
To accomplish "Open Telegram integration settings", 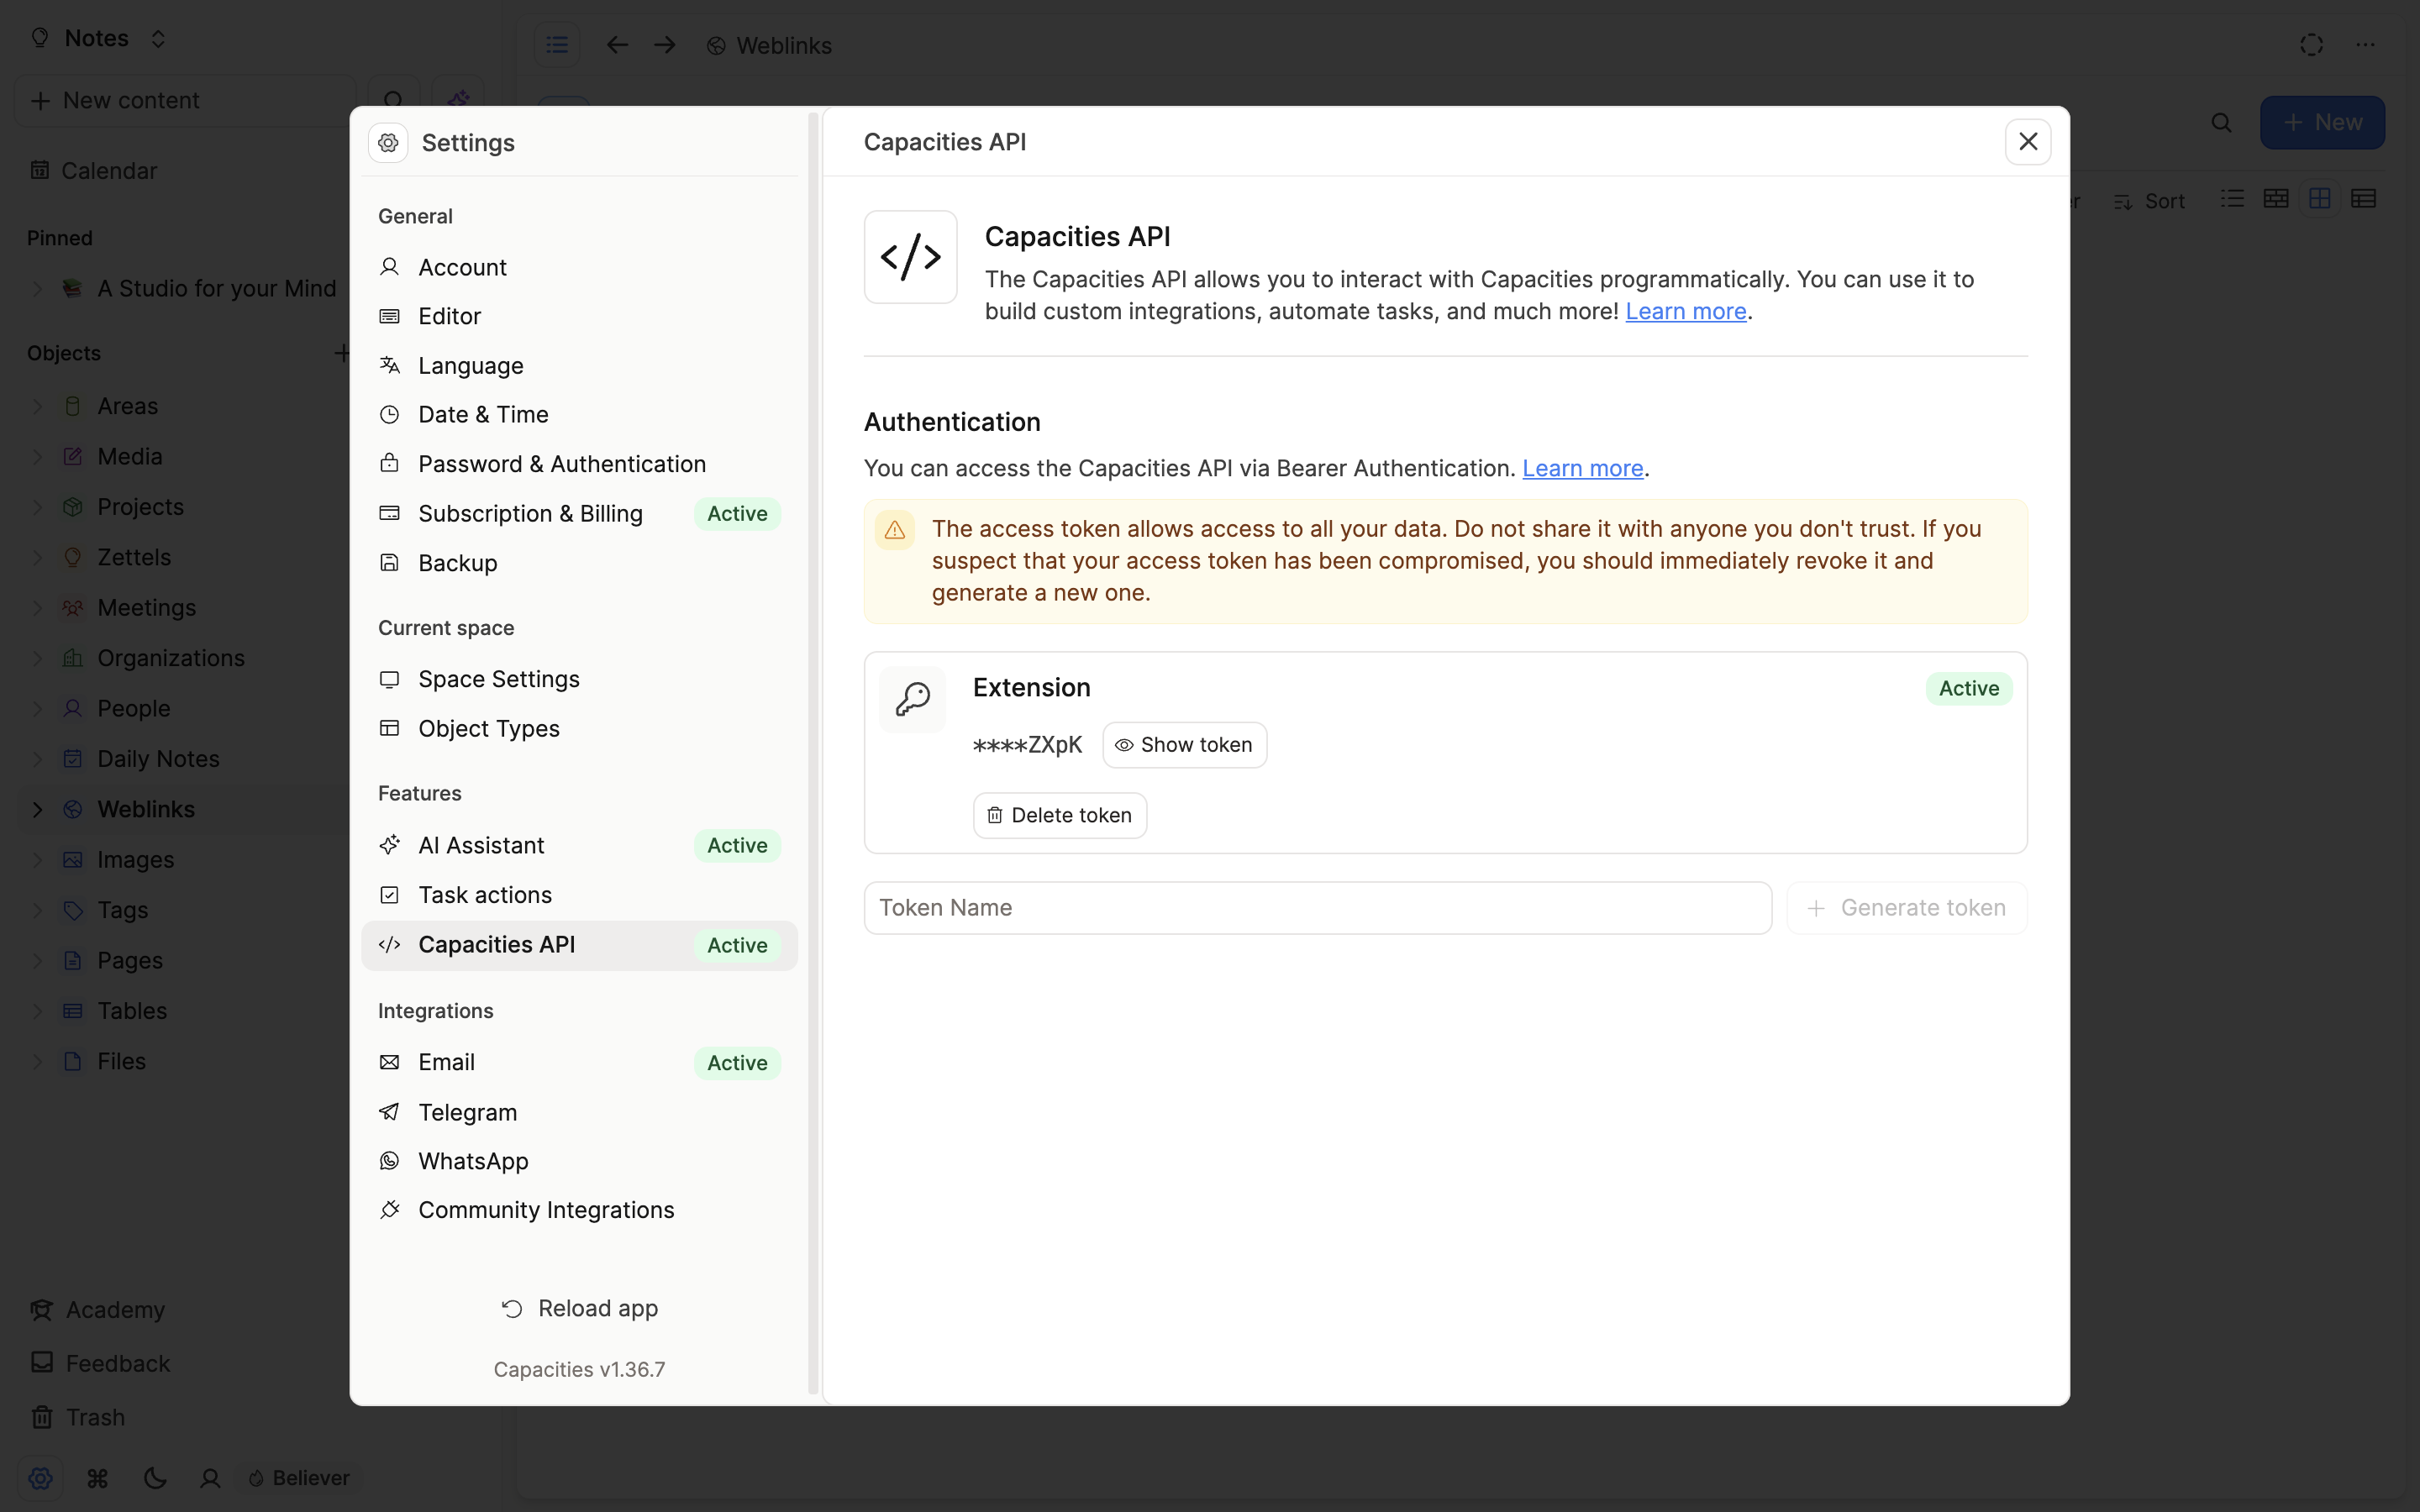I will (579, 1112).
